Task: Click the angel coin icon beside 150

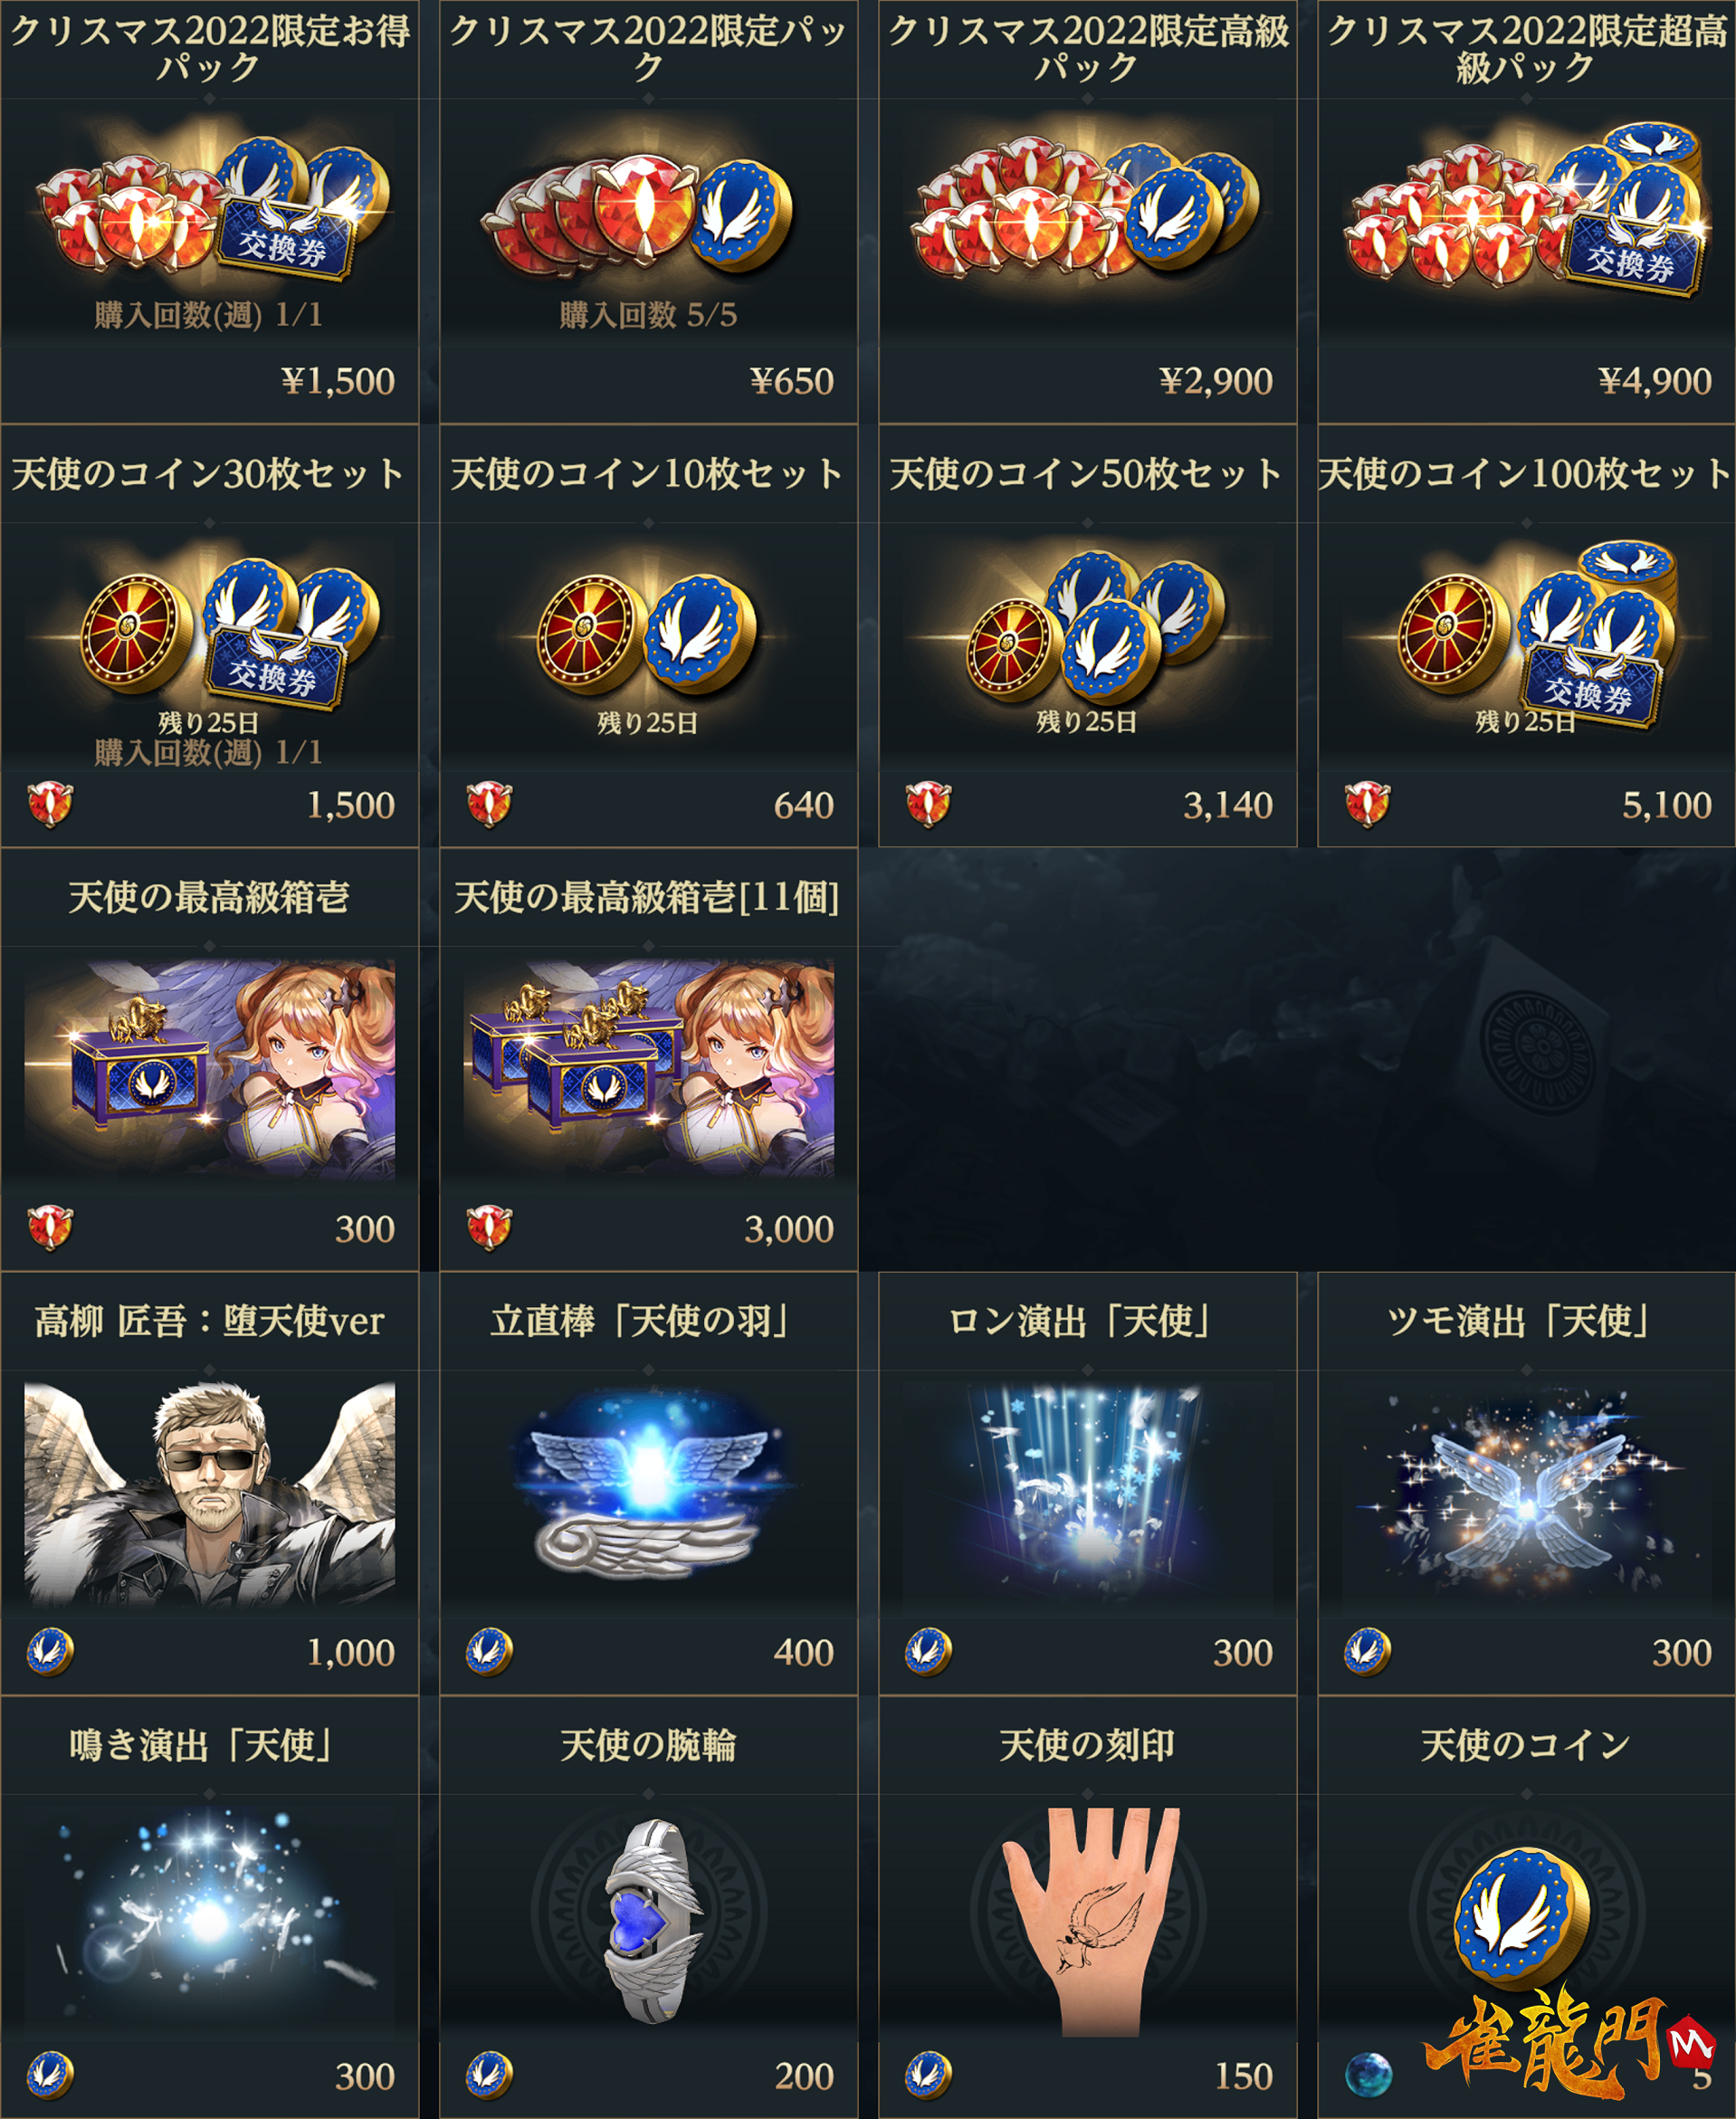Action: tap(928, 2075)
